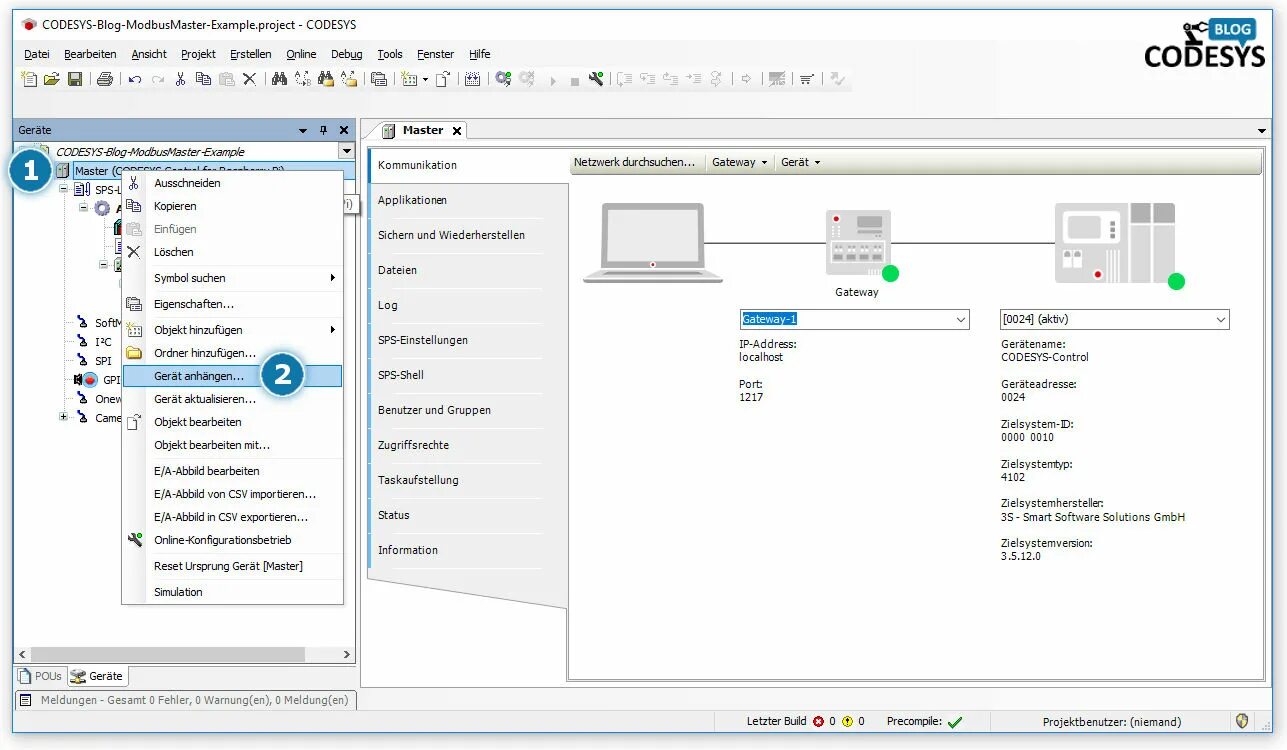Viewport: 1287px width, 750px height.
Task: Select Simulation in context menu
Action: click(x=233, y=592)
